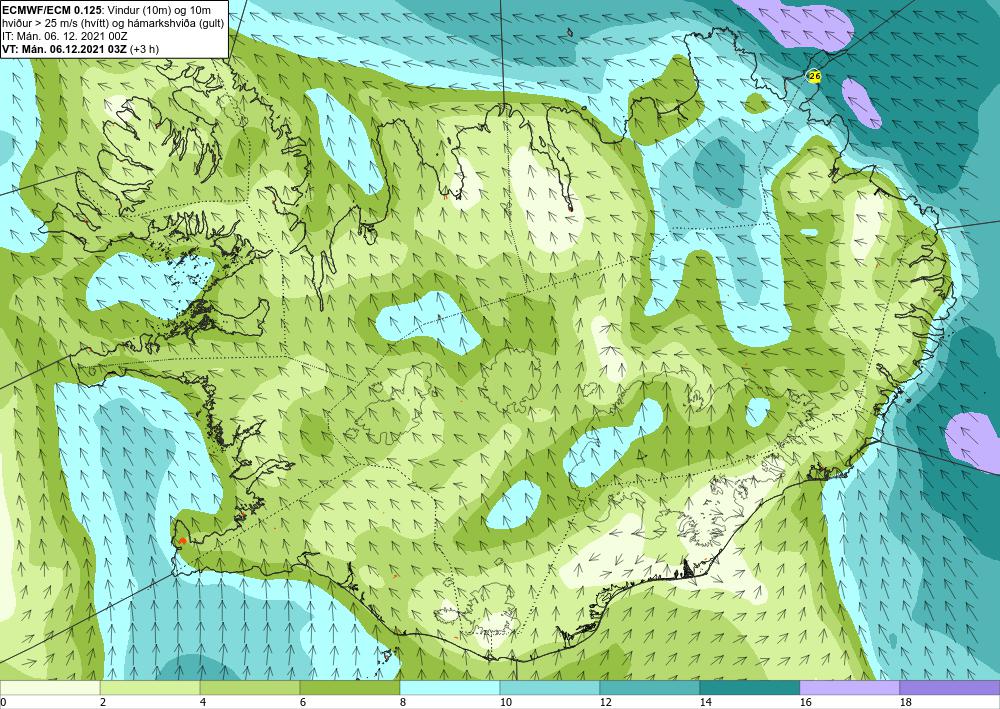The height and width of the screenshot is (709, 1000).
Task: Click the legend scale label '12'
Action: click(605, 703)
